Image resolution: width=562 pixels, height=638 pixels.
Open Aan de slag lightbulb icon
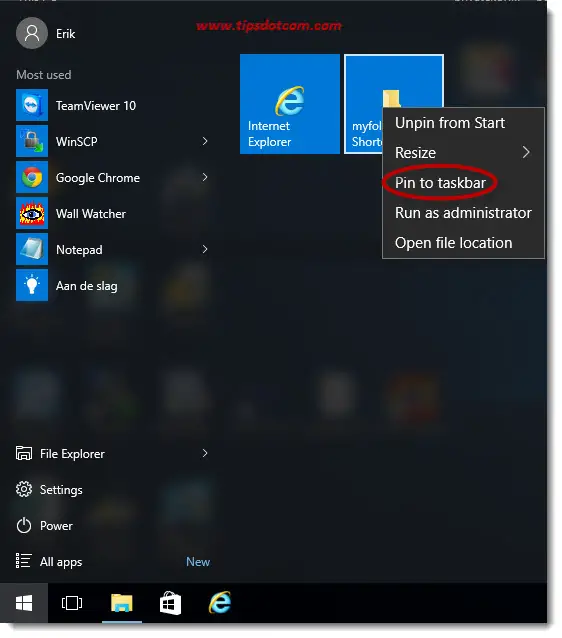pyautogui.click(x=32, y=285)
